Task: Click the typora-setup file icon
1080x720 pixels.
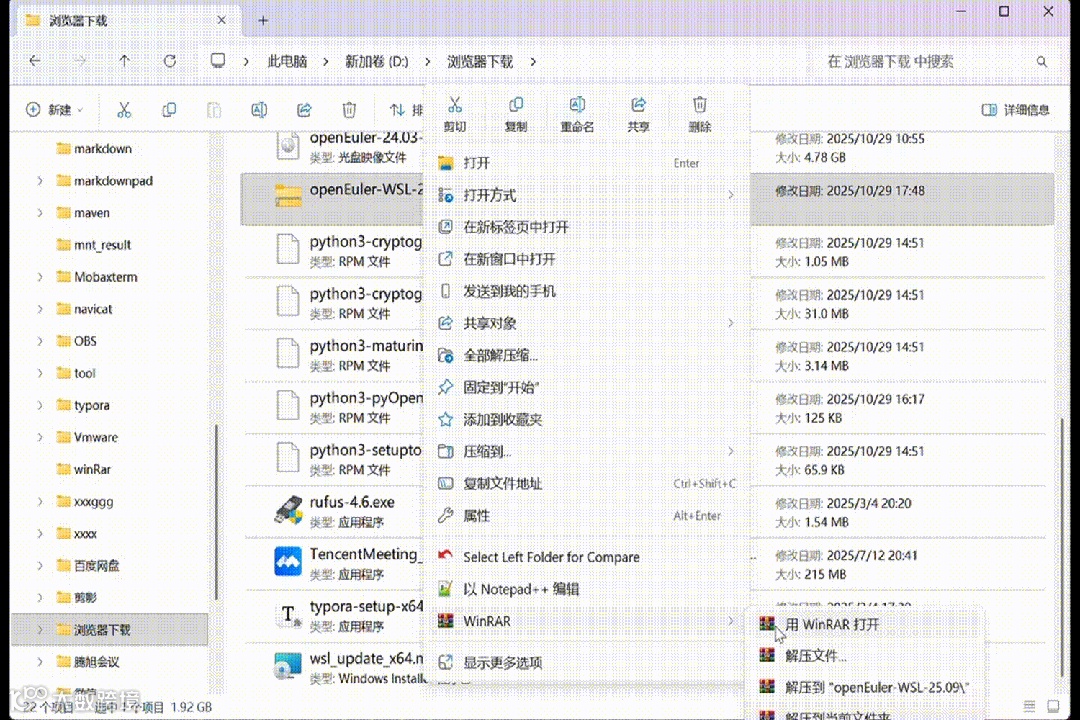Action: tap(288, 615)
